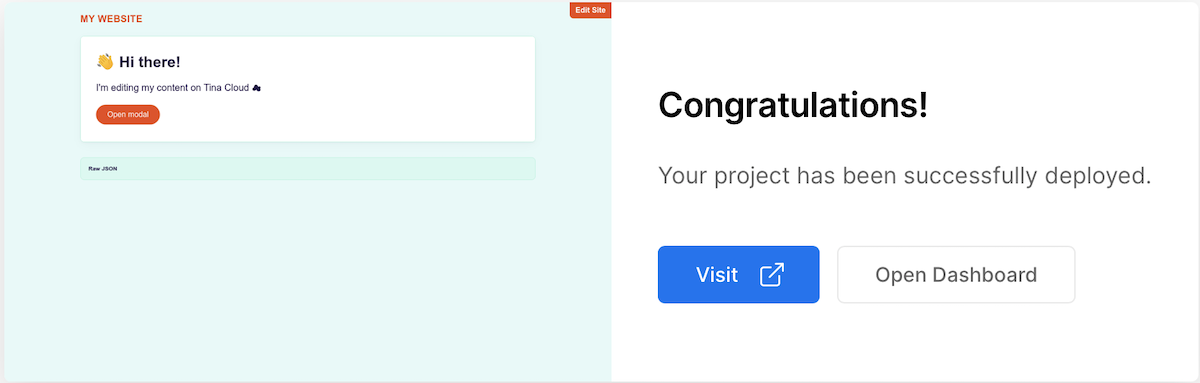
Task: Click the waving hand emoji
Action: pos(105,62)
